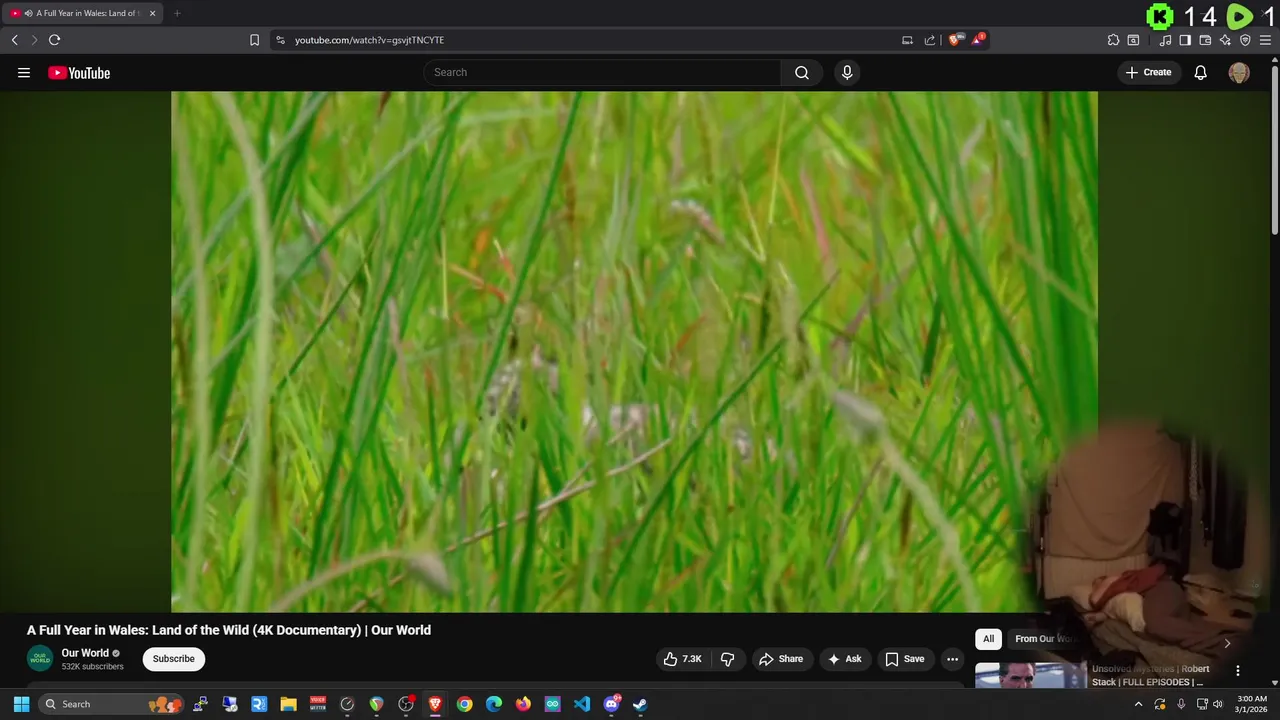
Task: Open the Rumble play logo overlay icon
Action: point(1239,16)
